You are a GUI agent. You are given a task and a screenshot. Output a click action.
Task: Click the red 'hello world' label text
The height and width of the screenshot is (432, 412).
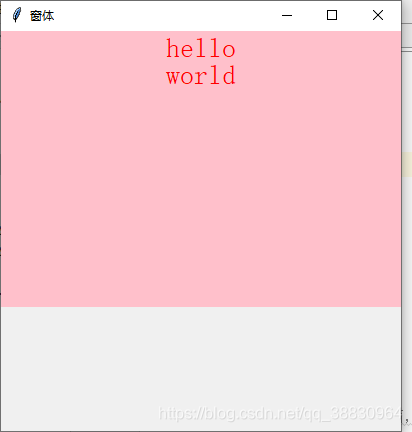coord(201,62)
